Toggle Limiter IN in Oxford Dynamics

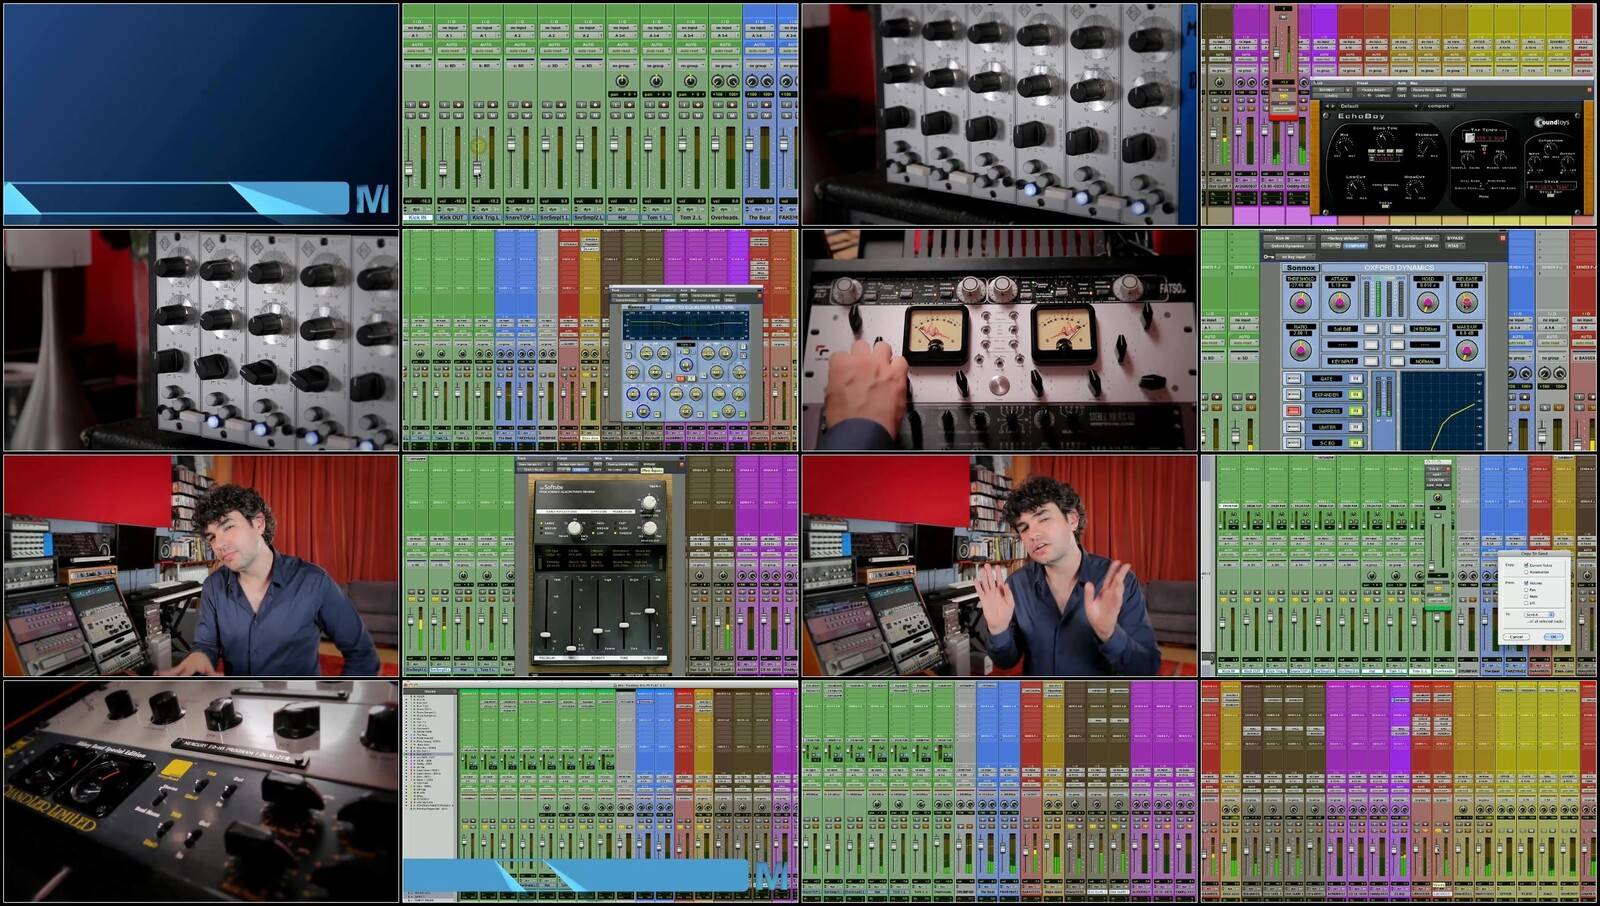click(x=1356, y=427)
